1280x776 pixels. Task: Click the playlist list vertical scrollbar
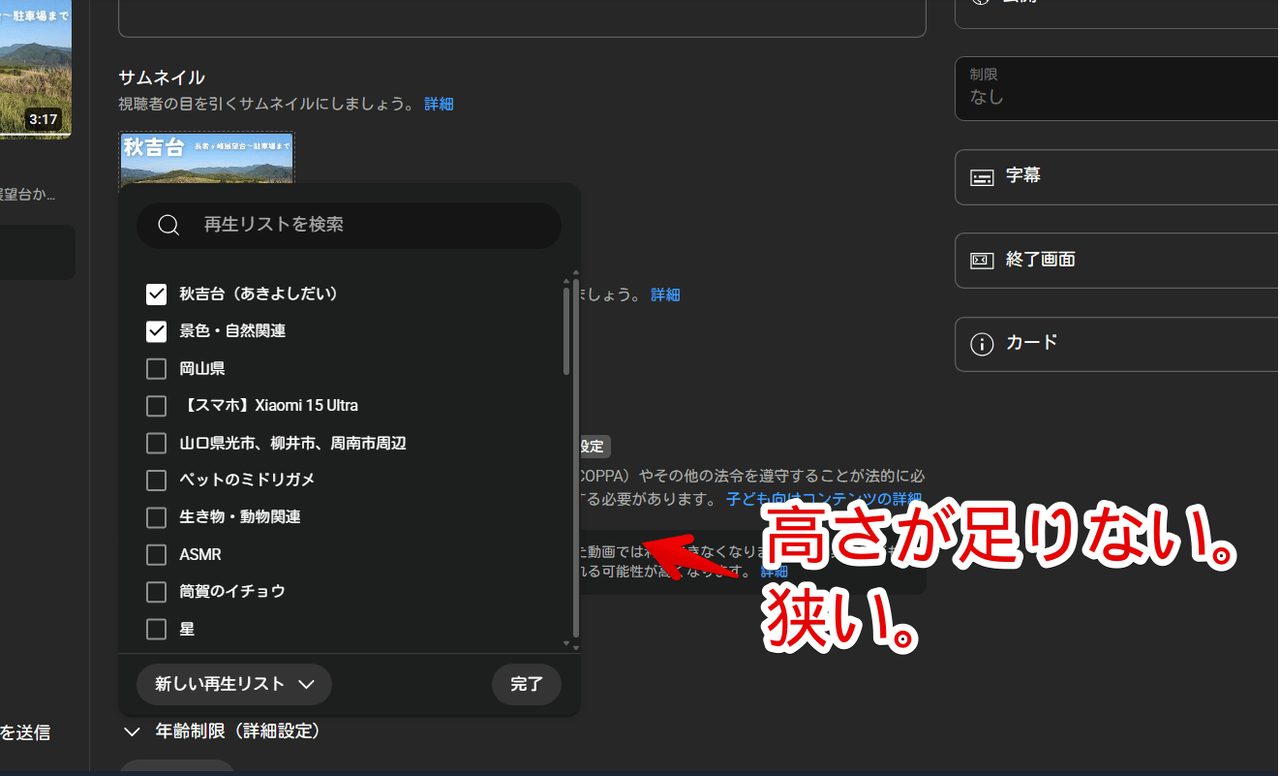(x=566, y=330)
